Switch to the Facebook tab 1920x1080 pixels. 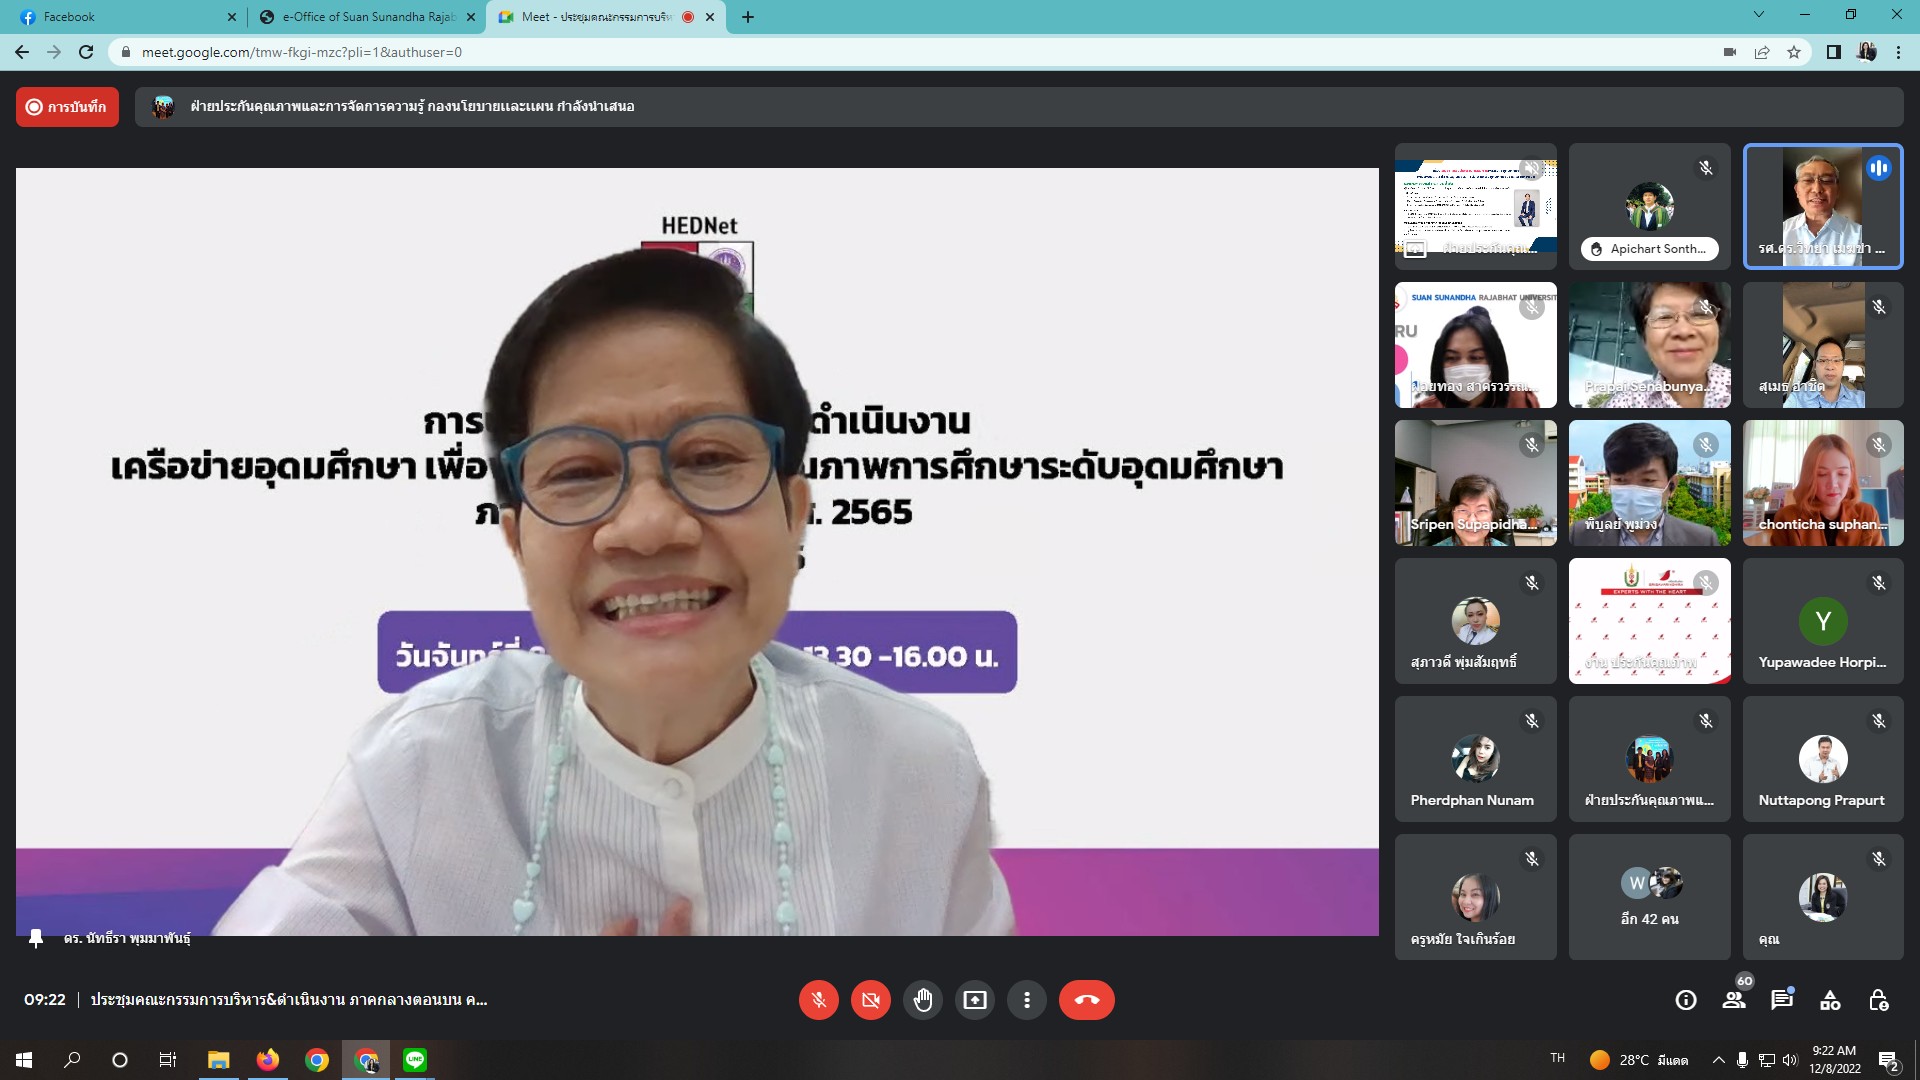(110, 17)
